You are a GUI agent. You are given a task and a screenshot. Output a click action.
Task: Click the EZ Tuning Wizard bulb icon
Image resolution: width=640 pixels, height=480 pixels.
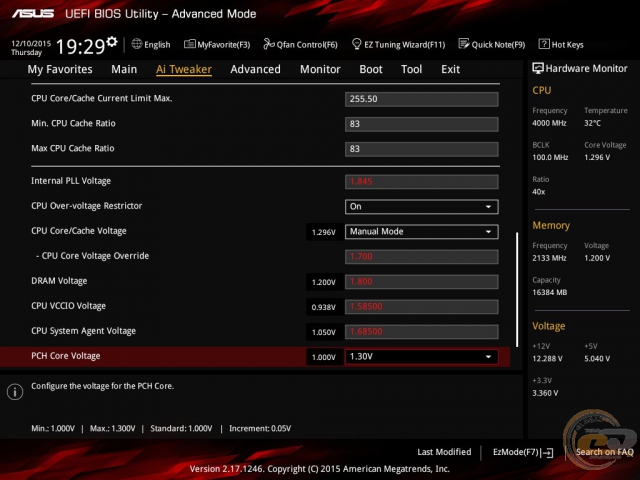point(356,44)
